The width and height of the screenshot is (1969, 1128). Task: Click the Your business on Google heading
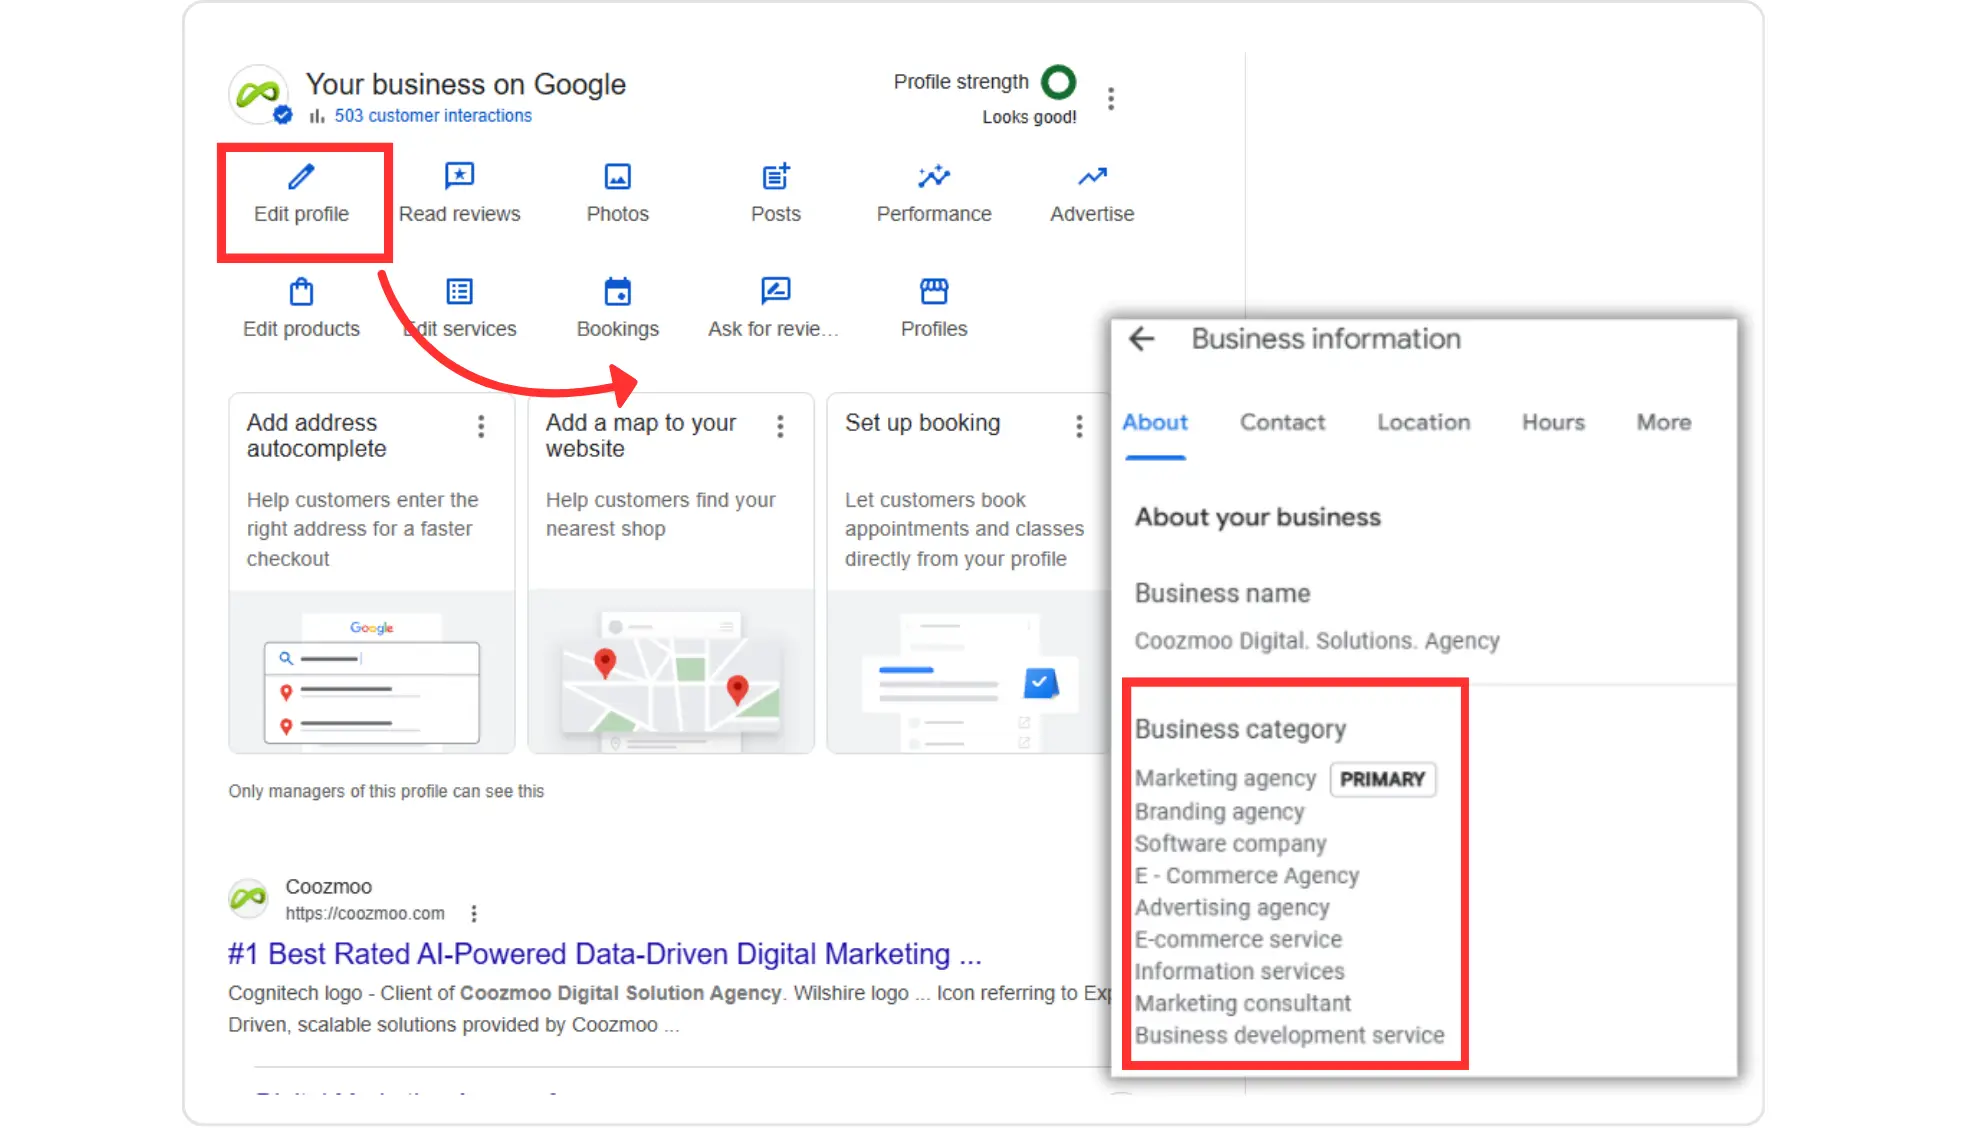(465, 84)
